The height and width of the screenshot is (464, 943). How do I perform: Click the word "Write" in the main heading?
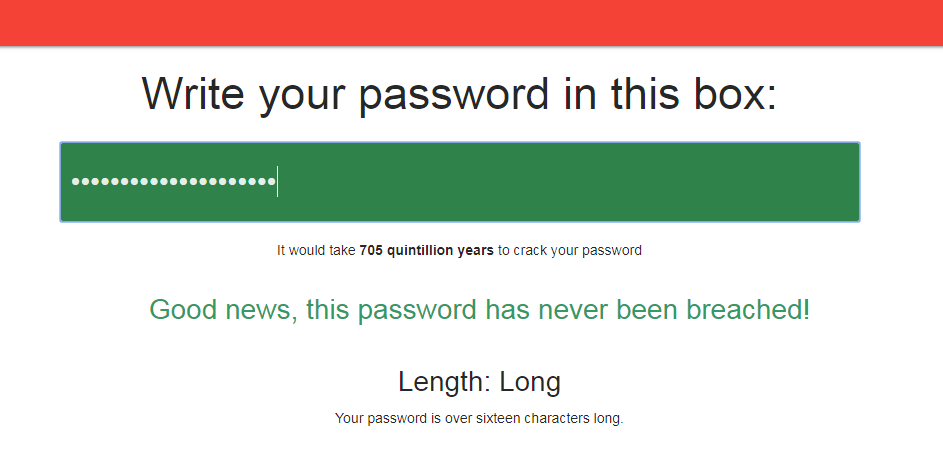(193, 94)
